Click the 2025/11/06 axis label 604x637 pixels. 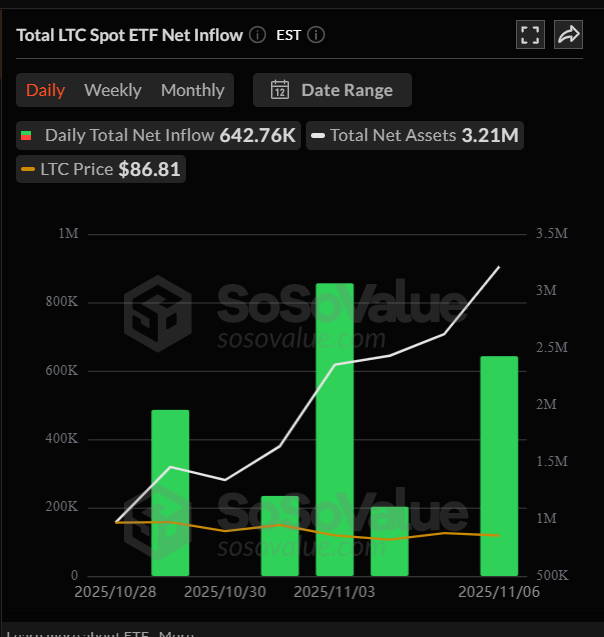(x=499, y=592)
